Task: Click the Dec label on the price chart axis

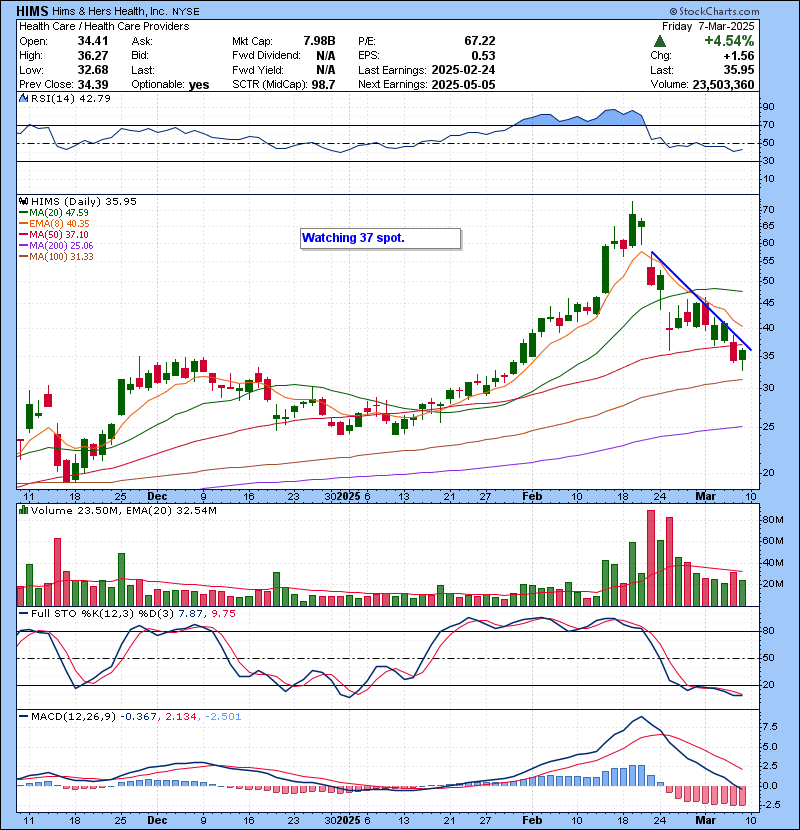Action: coord(157,496)
